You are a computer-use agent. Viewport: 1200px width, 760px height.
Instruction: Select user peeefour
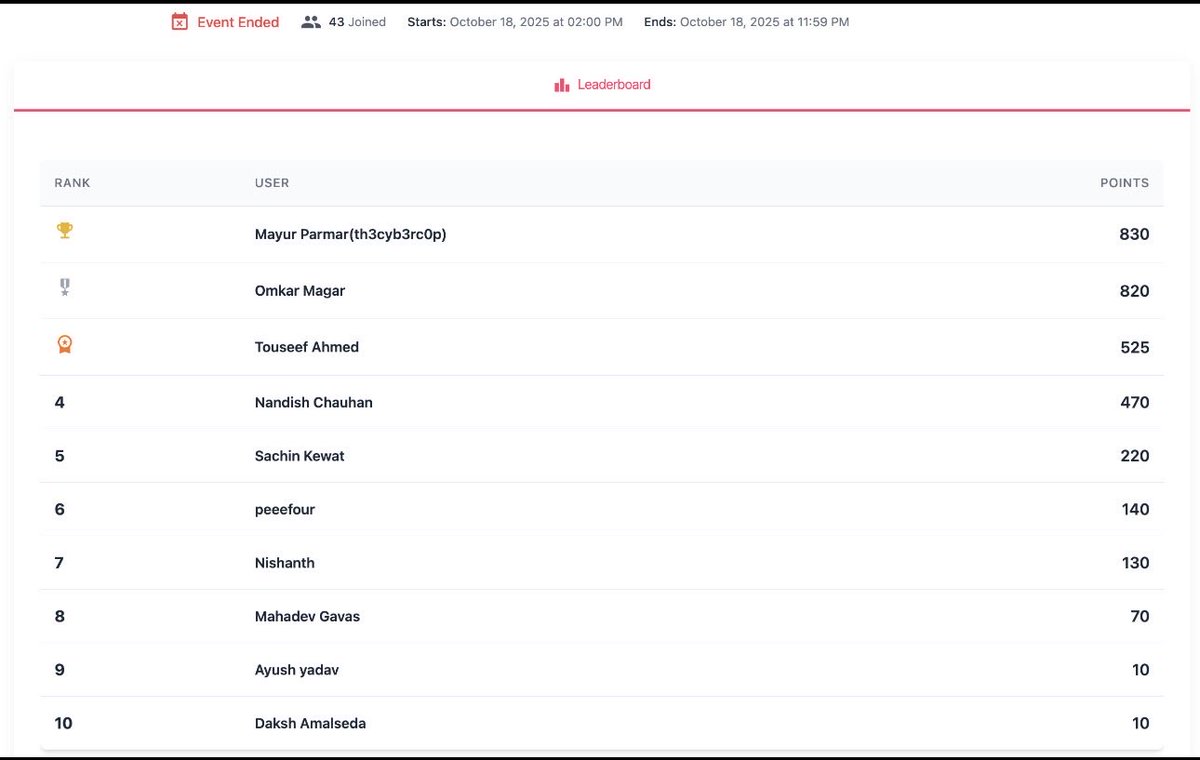point(285,510)
